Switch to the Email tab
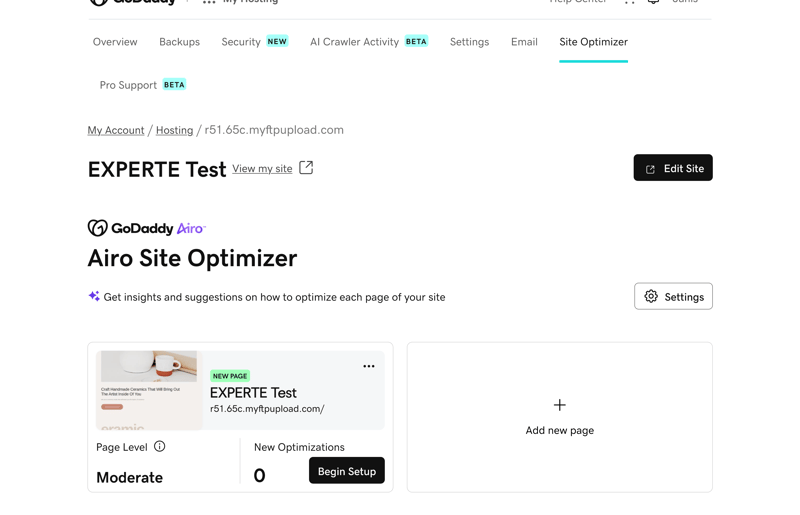 pyautogui.click(x=524, y=42)
